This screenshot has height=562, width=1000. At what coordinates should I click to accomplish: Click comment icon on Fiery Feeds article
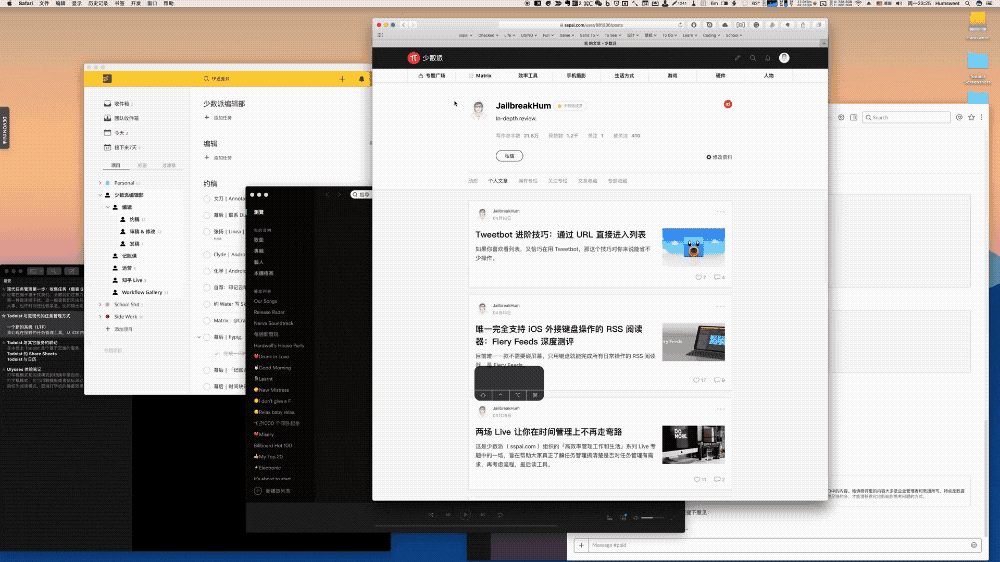tap(716, 380)
